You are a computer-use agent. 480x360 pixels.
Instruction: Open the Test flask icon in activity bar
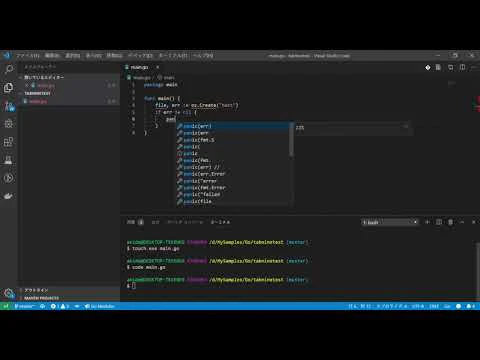coord(9,160)
